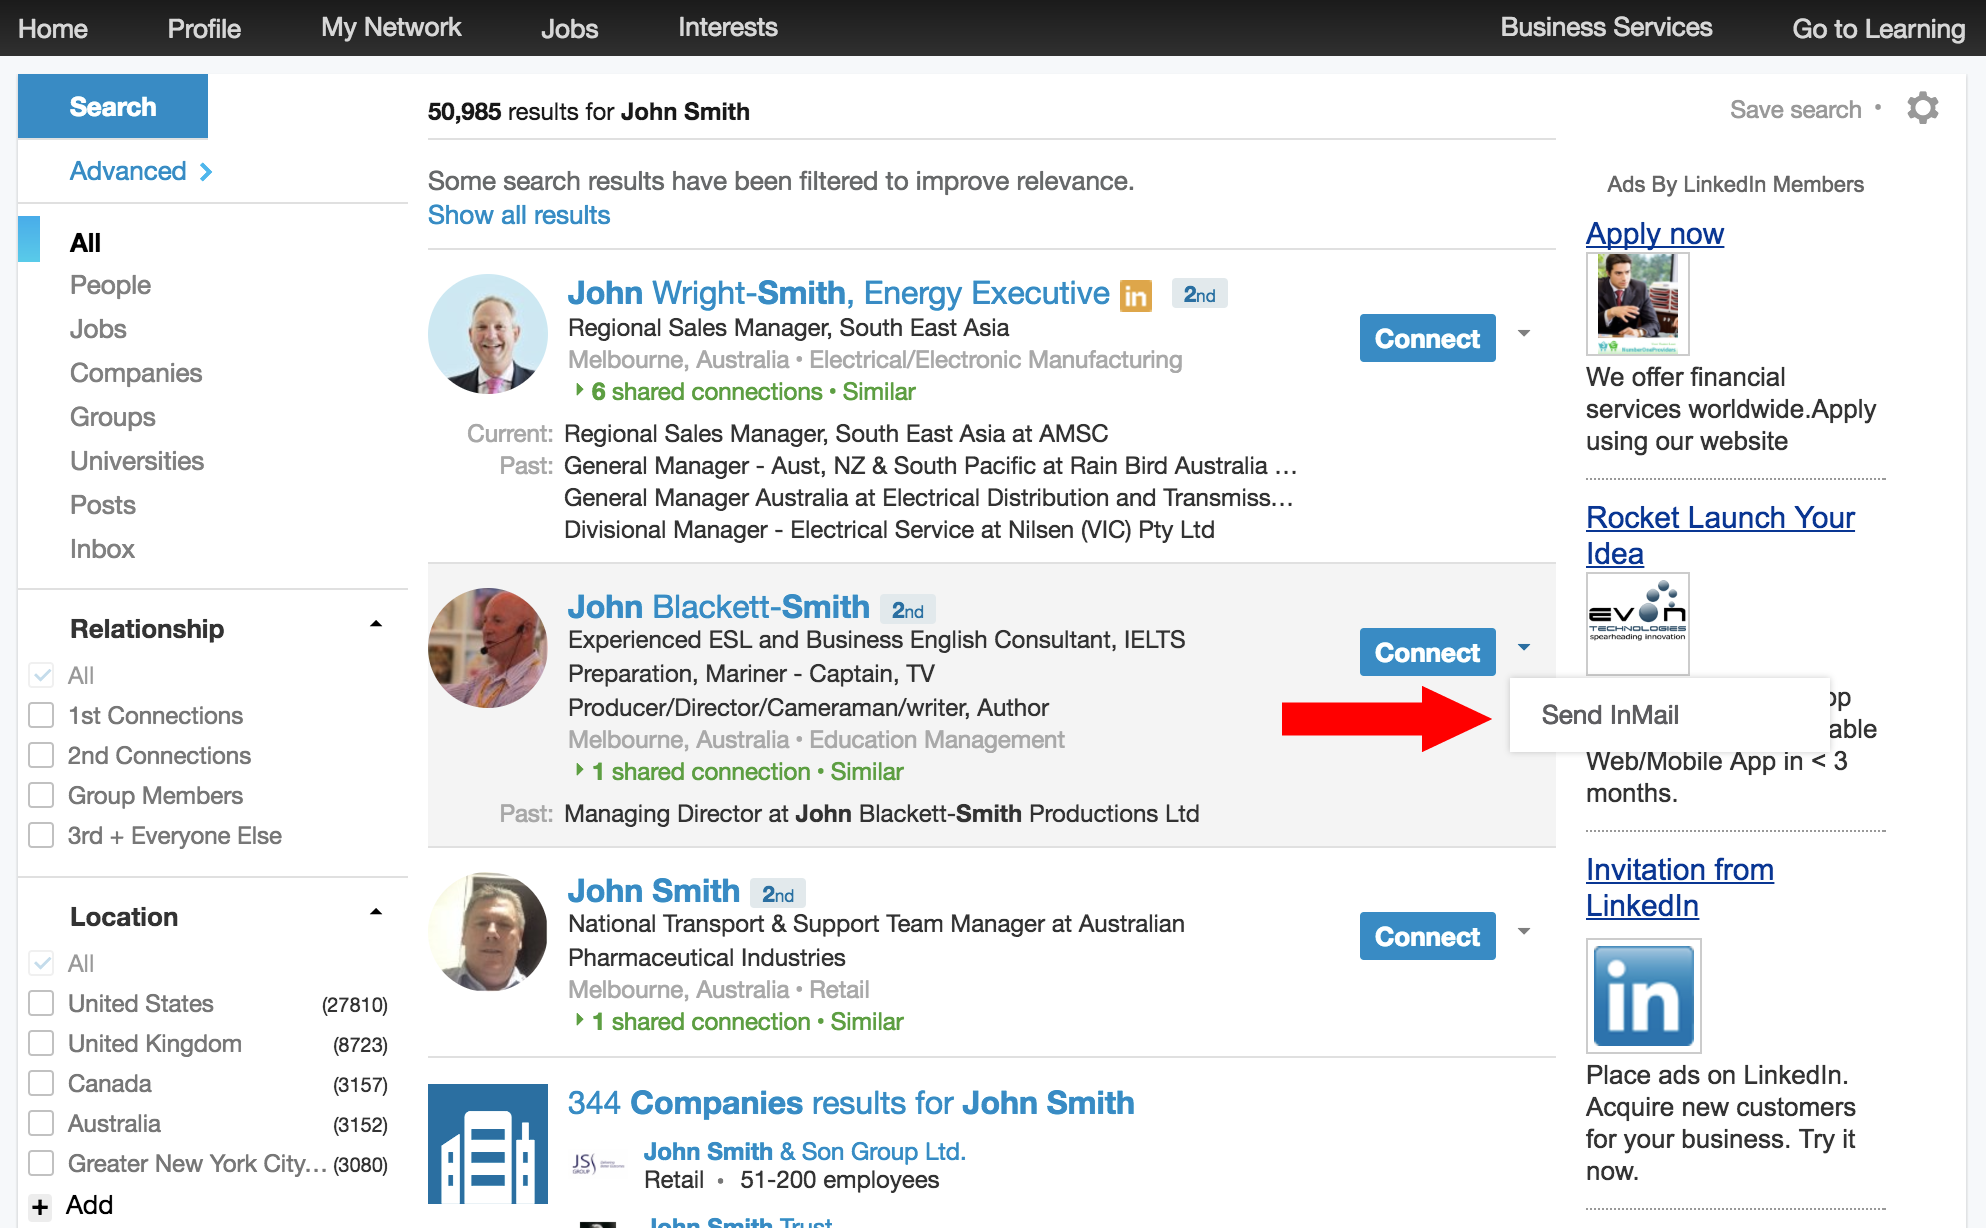Screen dimensions: 1986x1228
Task: Click the LinkedIn premium badge beside John Wright-Smith
Action: click(1135, 296)
